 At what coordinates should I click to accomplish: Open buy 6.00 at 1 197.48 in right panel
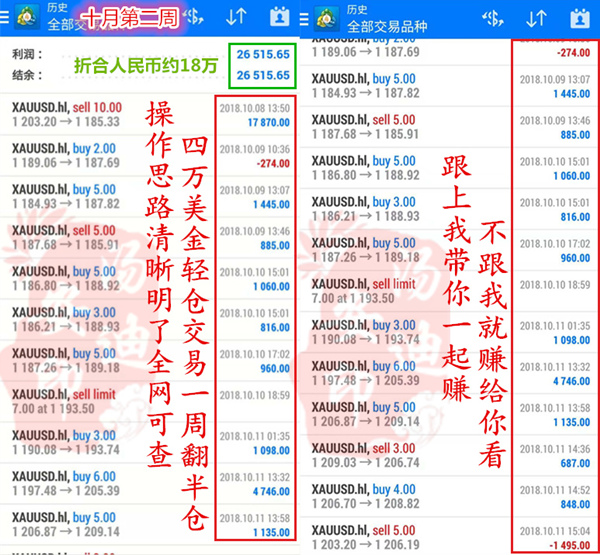tap(450, 372)
